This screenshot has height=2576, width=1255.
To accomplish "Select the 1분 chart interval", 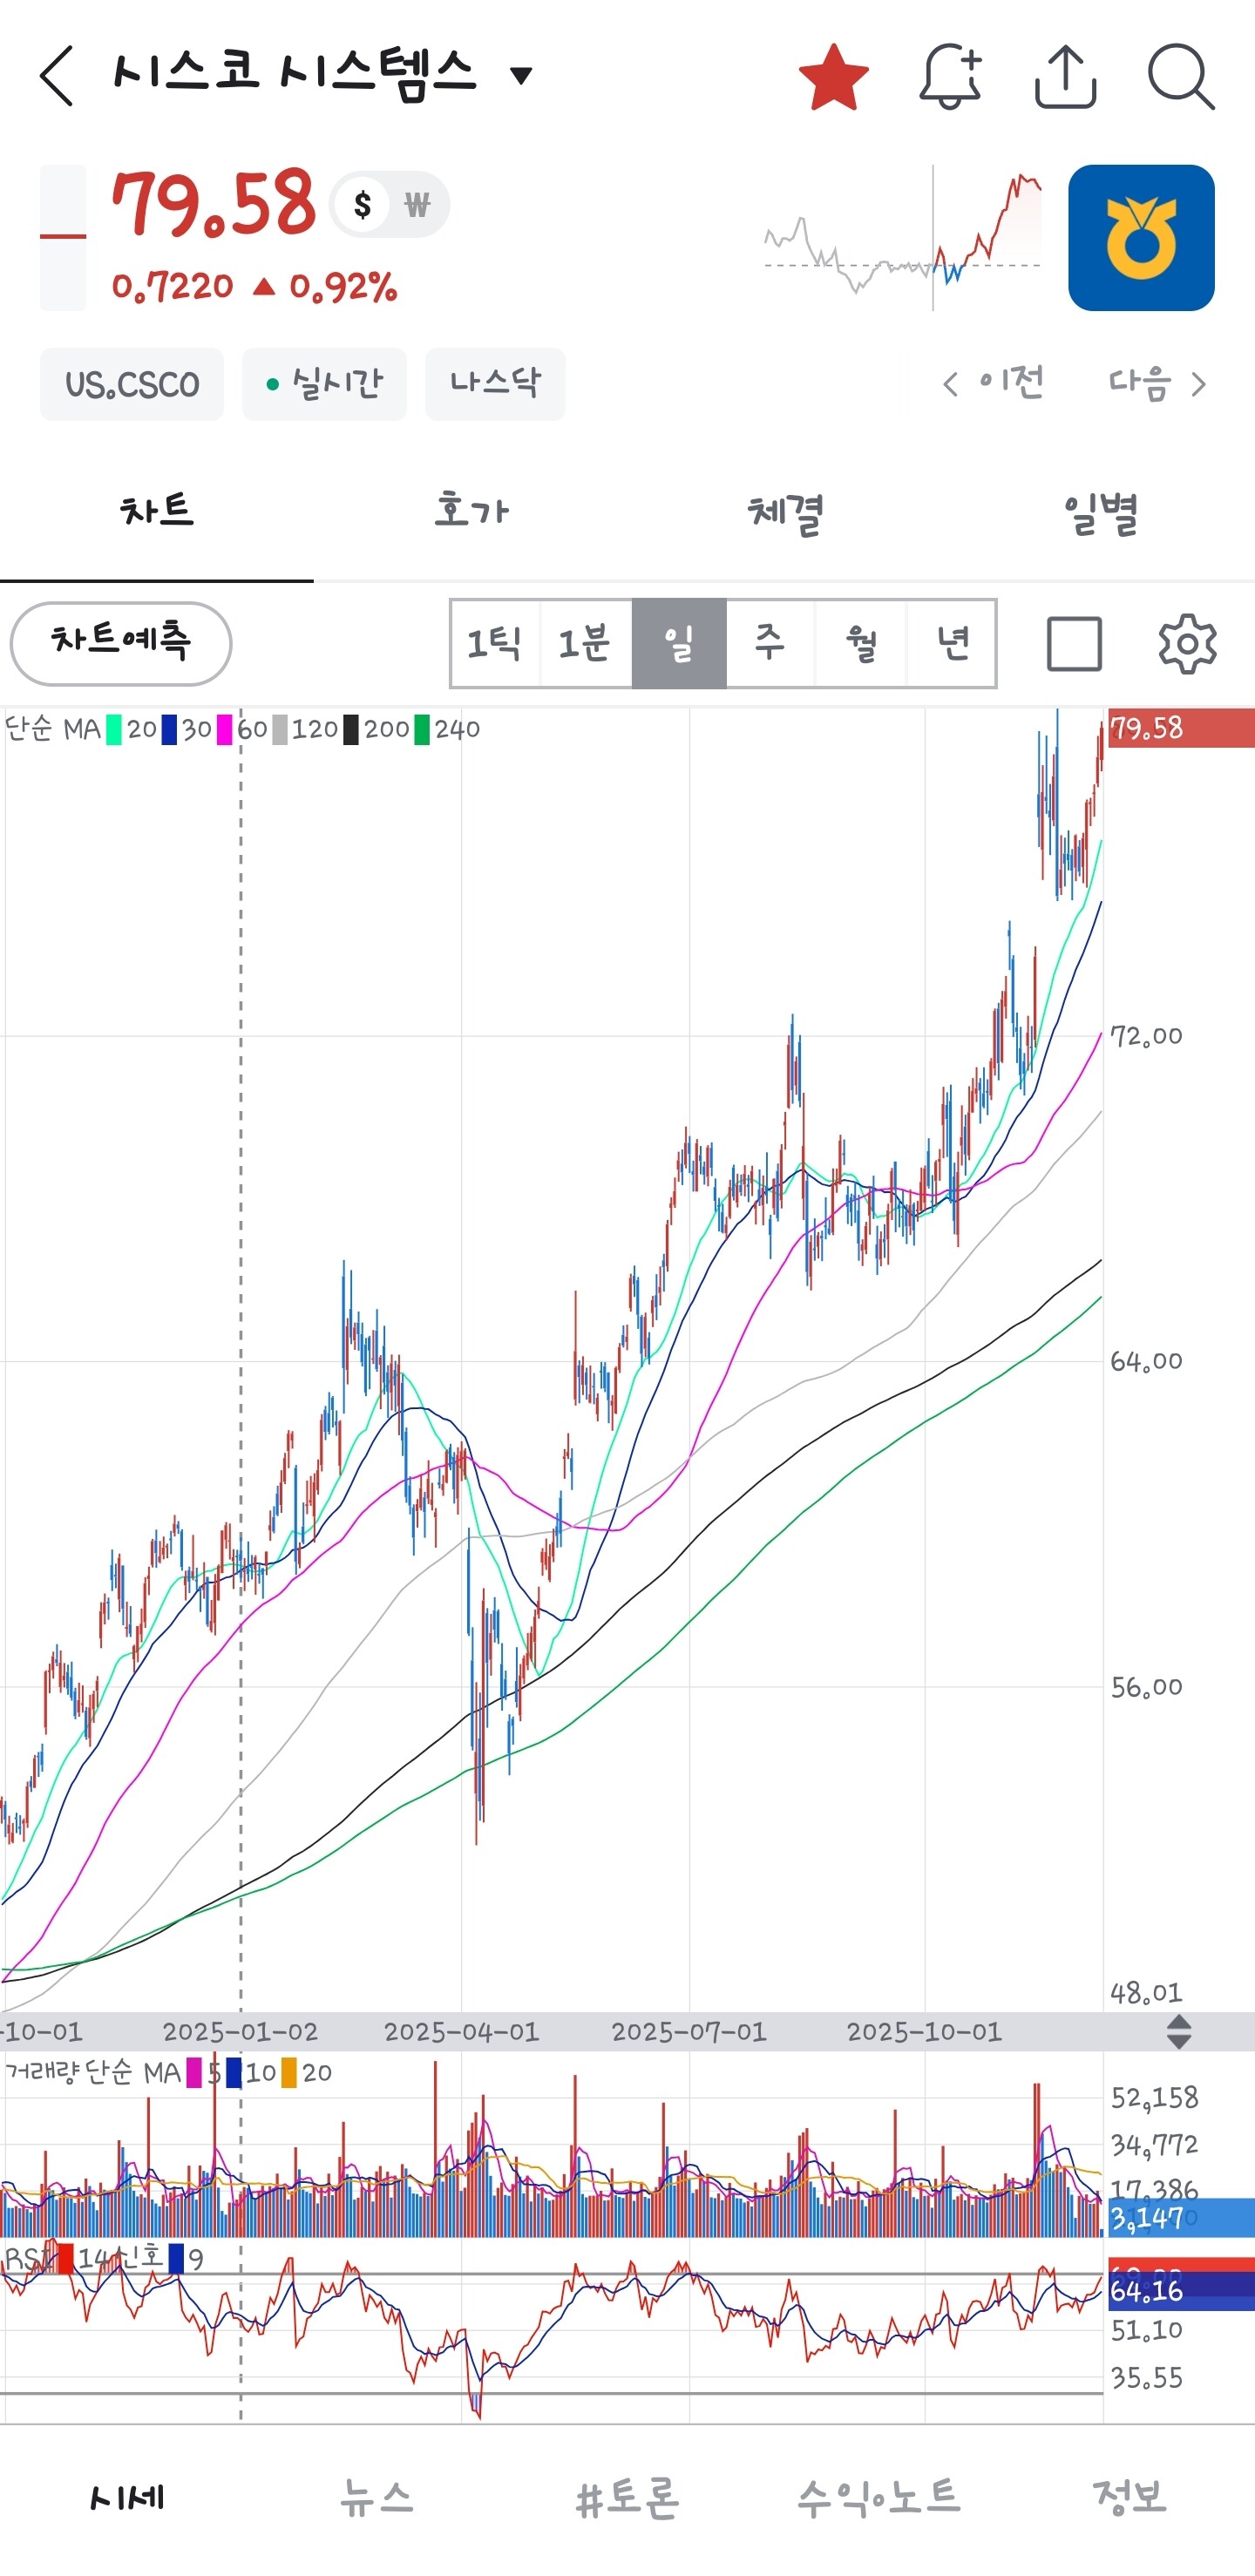I will click(x=586, y=643).
